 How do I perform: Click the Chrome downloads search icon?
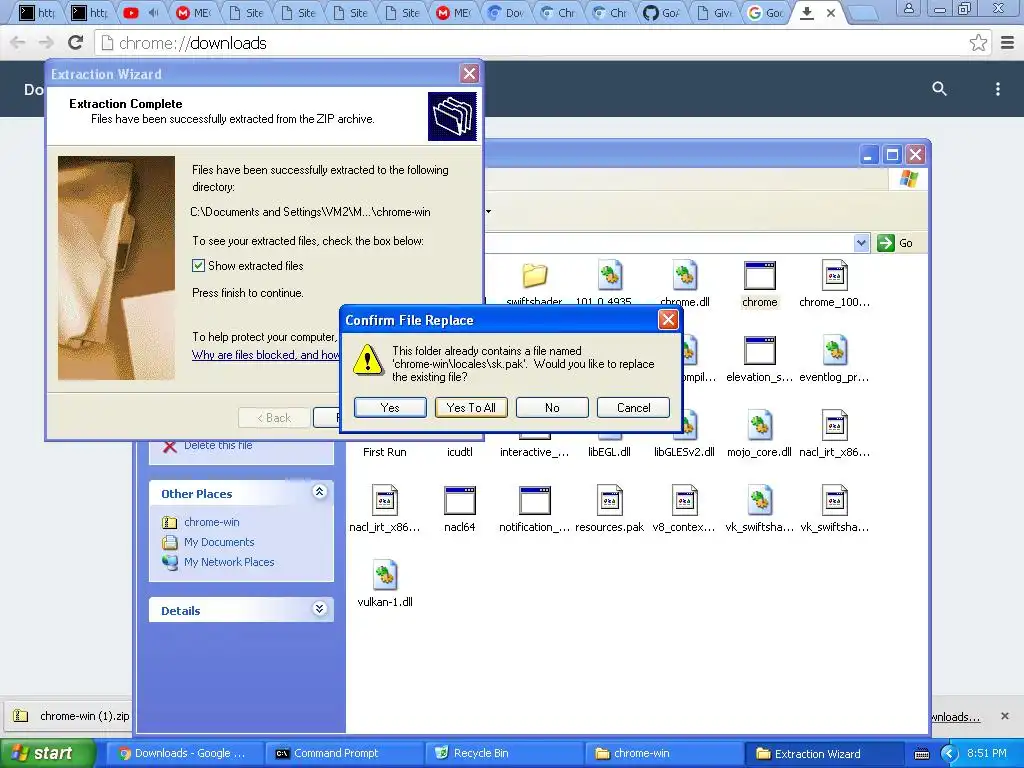tap(939, 89)
